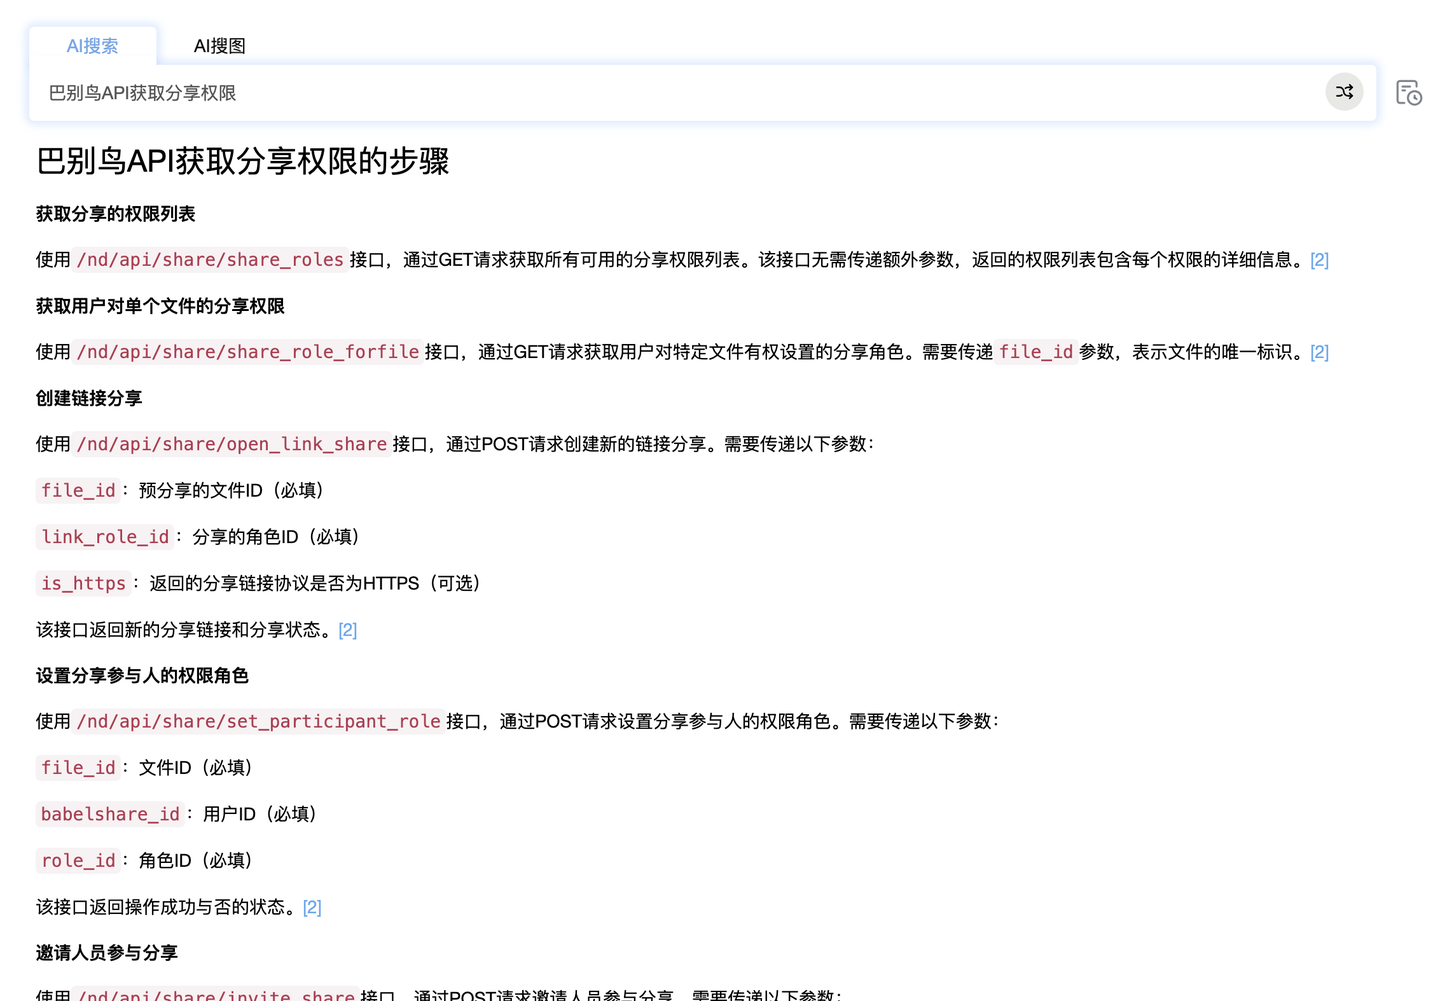Click the heading 邀请人员参与分享
The width and height of the screenshot is (1440, 1001).
[x=107, y=953]
